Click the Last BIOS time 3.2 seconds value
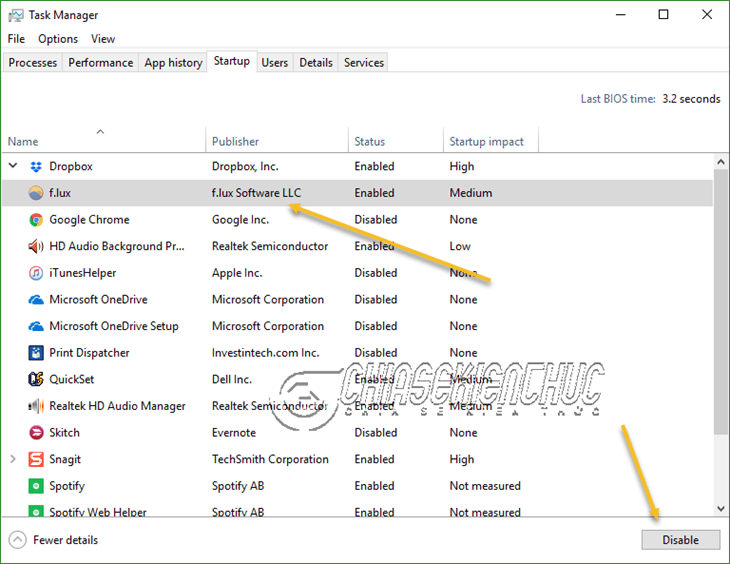 [x=691, y=99]
